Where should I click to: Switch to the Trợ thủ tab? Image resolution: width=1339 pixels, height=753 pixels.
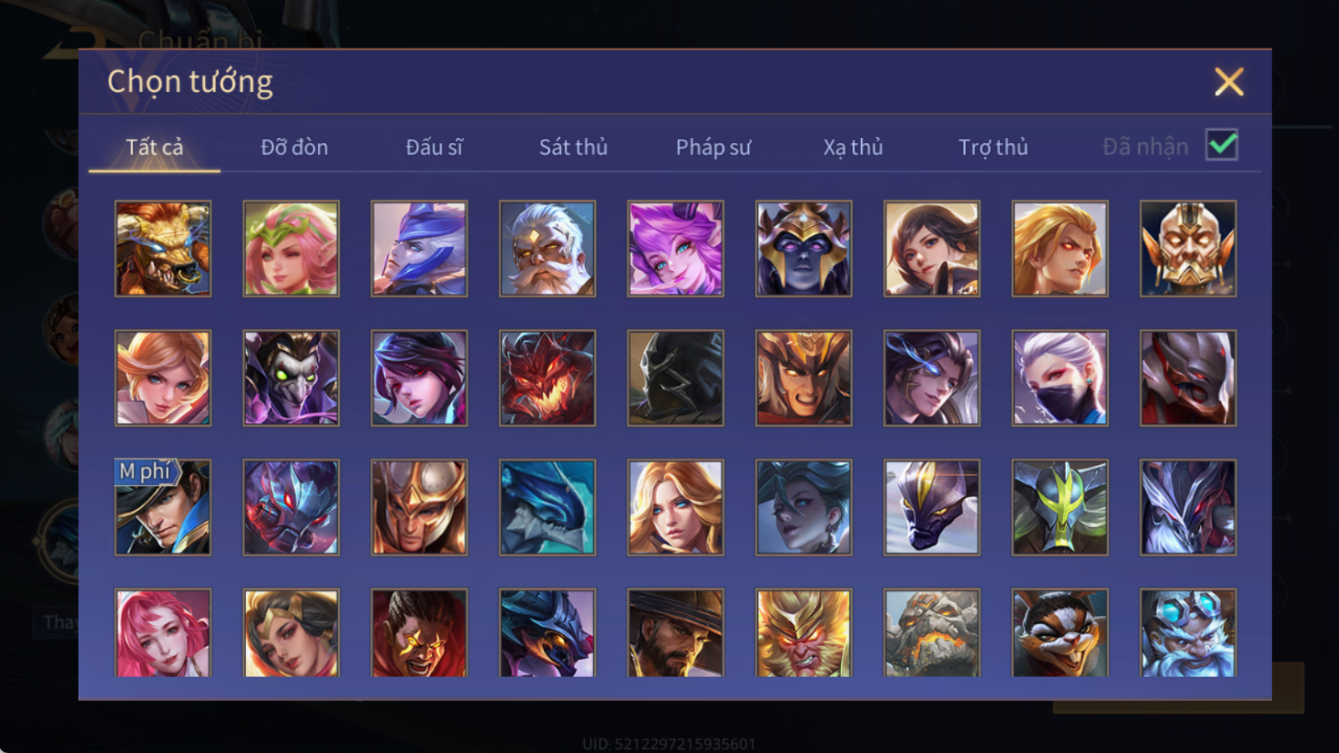pyautogui.click(x=993, y=147)
